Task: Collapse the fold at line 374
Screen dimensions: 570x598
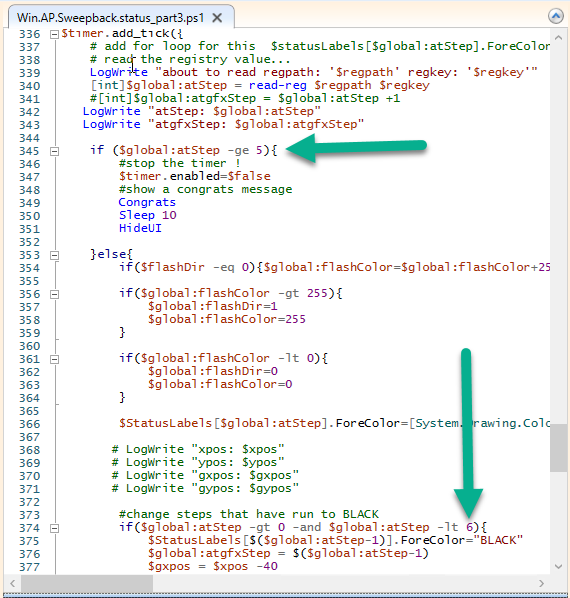Action: (x=55, y=528)
